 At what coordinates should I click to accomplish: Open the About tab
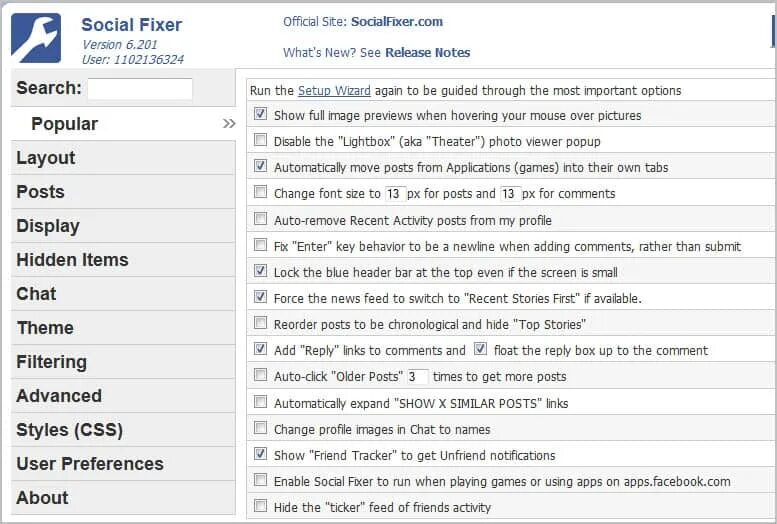pos(42,498)
